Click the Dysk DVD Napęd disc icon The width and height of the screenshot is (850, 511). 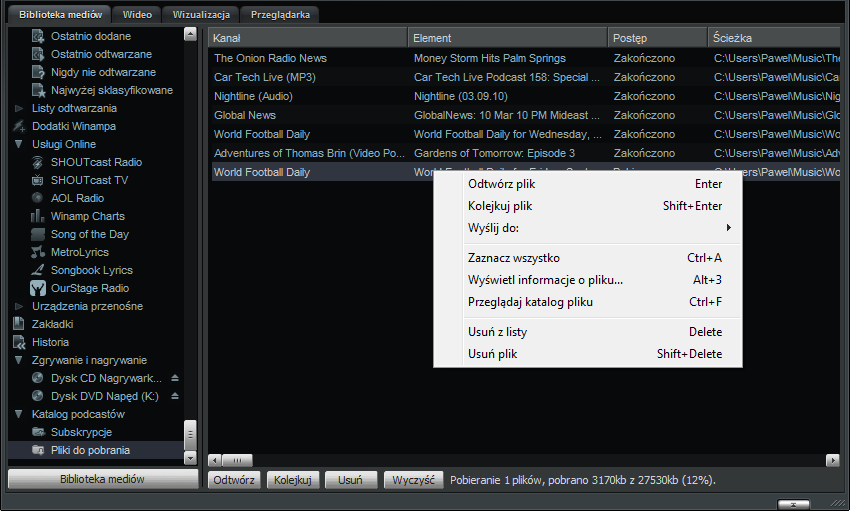click(37, 396)
